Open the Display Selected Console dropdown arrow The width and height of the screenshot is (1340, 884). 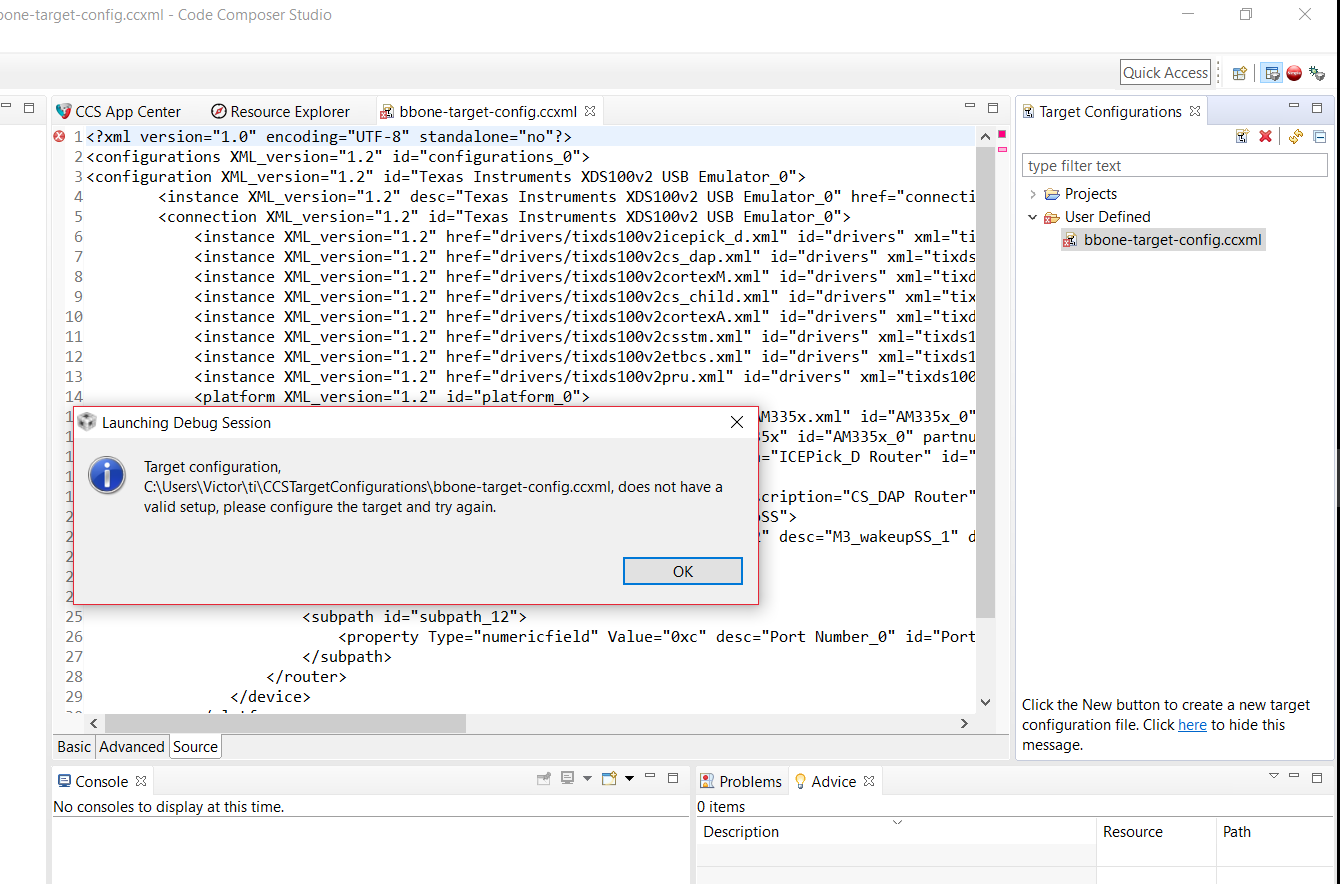(x=587, y=778)
